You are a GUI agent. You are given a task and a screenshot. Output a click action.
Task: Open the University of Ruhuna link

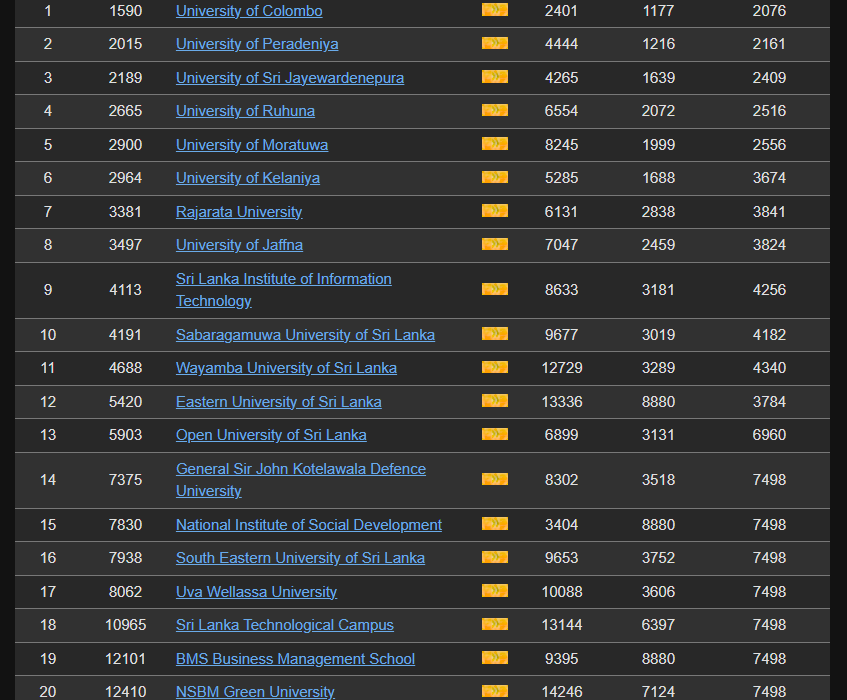pyautogui.click(x=245, y=111)
